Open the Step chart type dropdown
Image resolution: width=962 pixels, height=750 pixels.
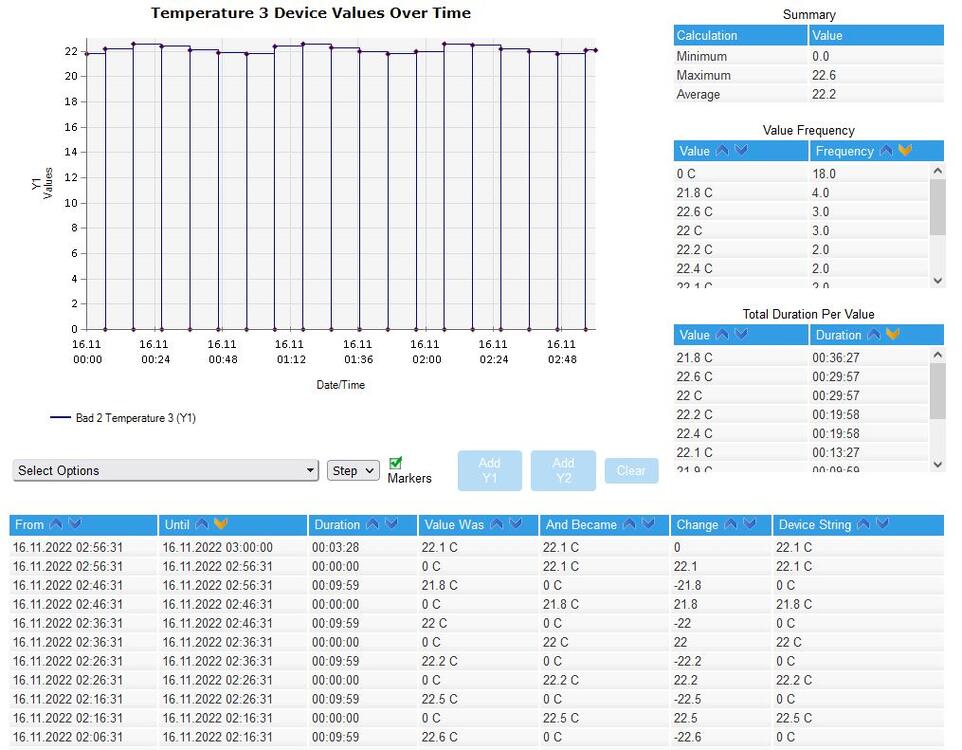pyautogui.click(x=353, y=471)
